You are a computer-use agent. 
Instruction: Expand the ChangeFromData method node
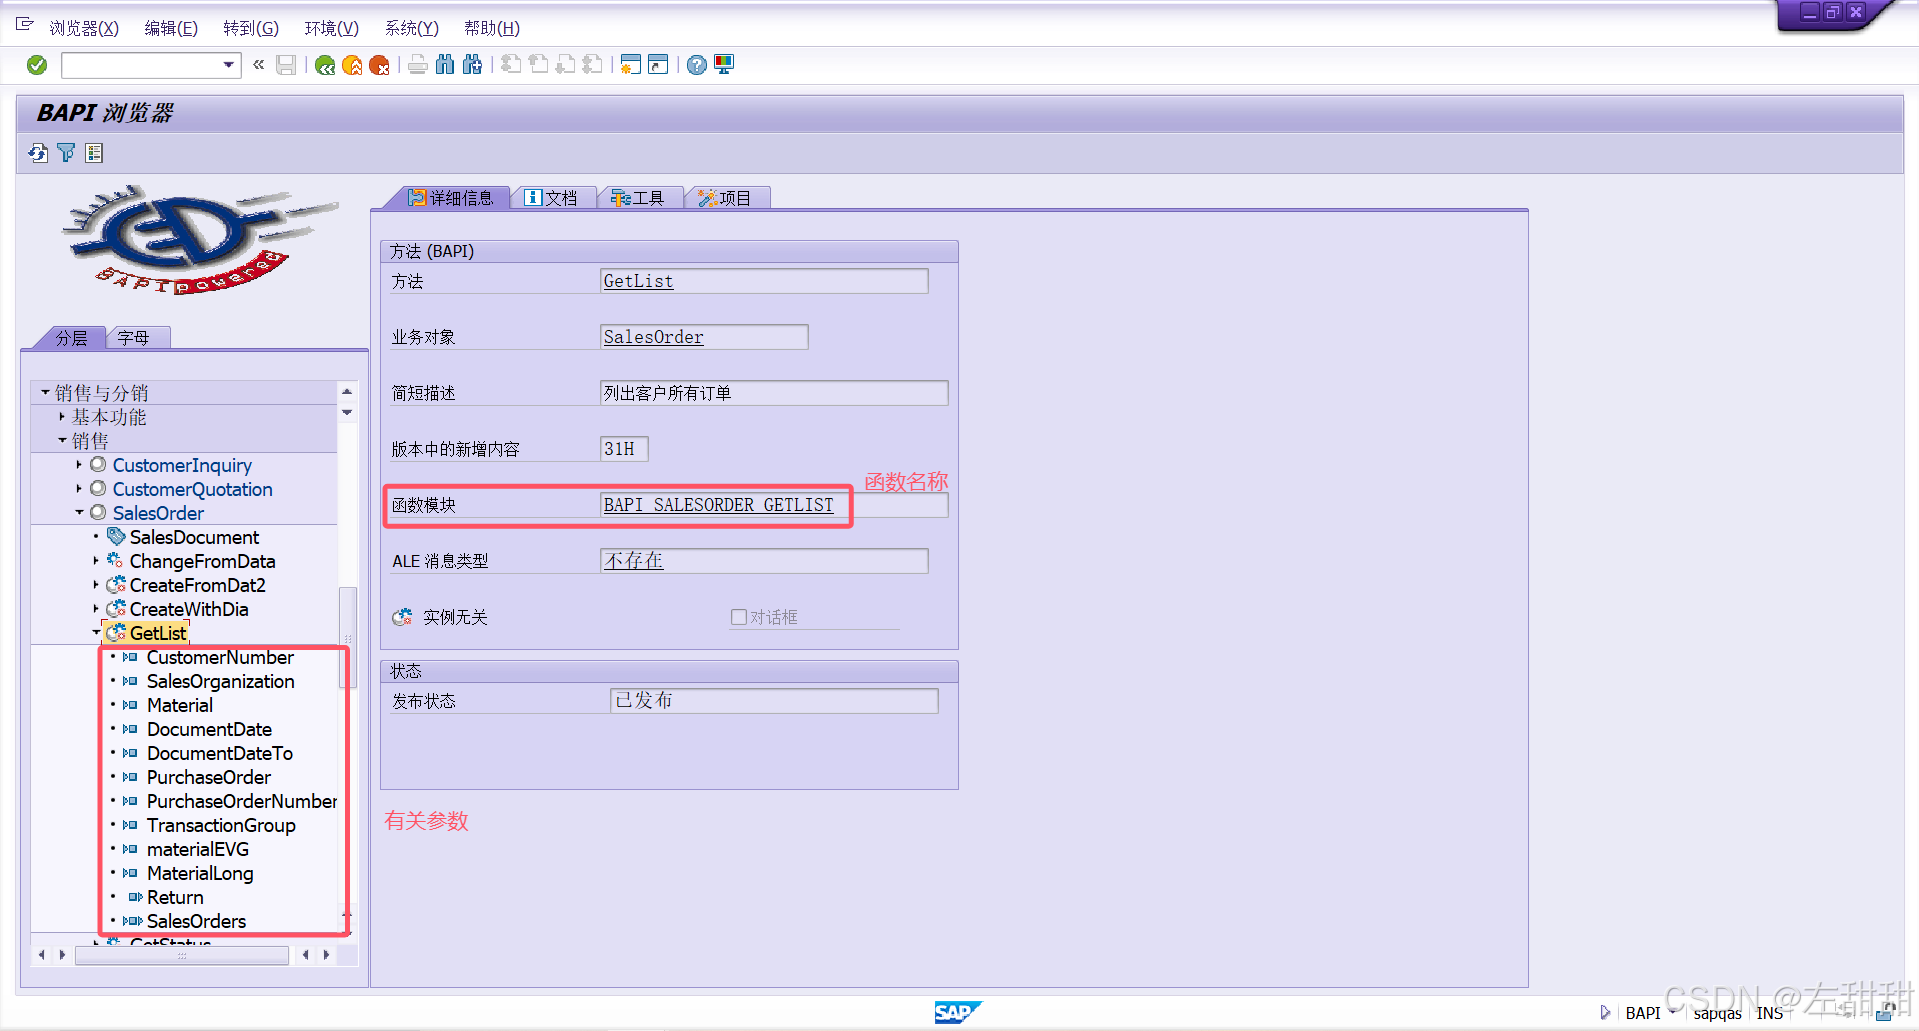96,561
